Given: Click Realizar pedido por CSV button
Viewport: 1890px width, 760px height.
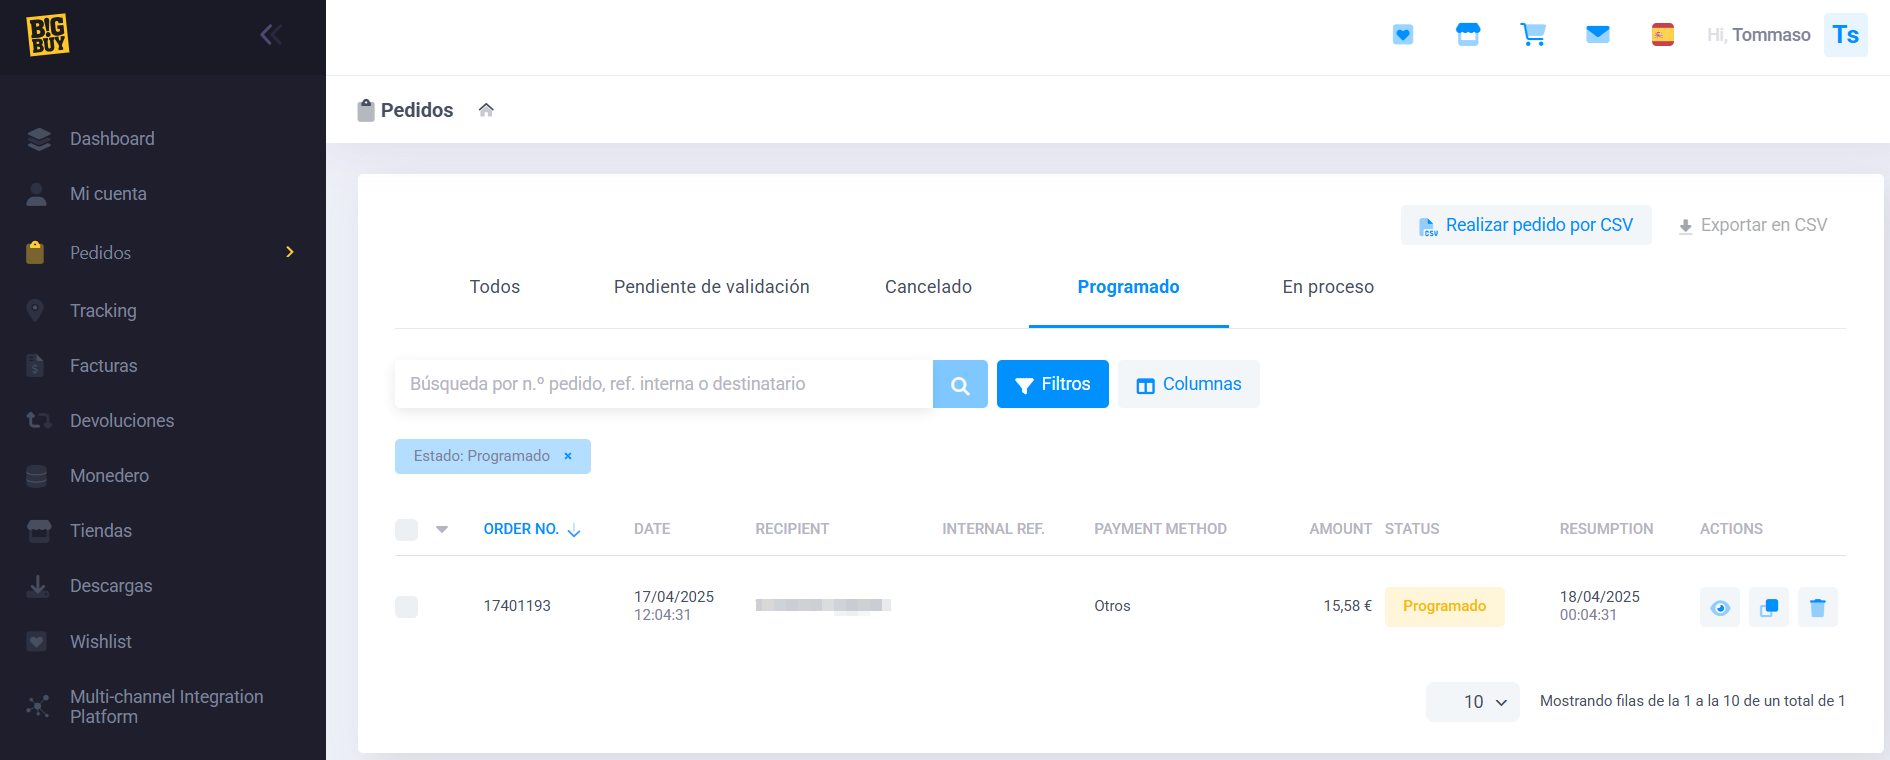Looking at the screenshot, I should (1525, 225).
